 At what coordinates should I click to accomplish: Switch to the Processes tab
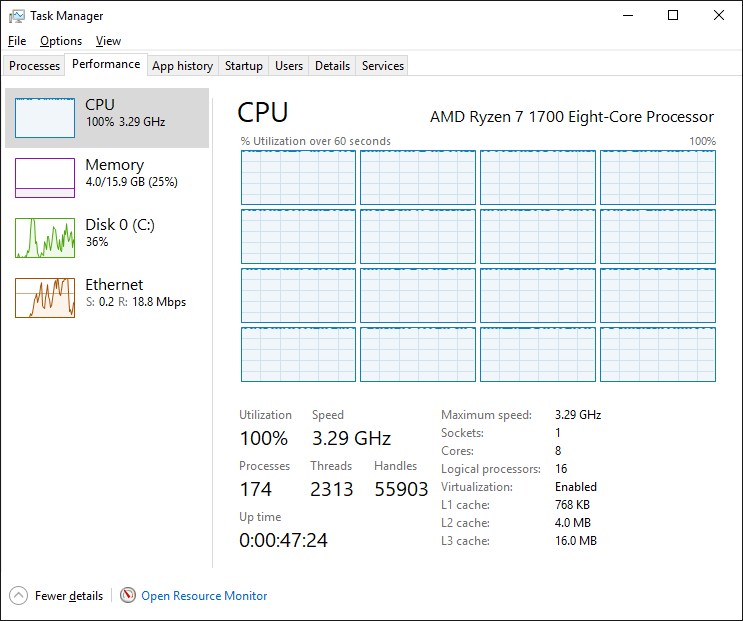(35, 66)
